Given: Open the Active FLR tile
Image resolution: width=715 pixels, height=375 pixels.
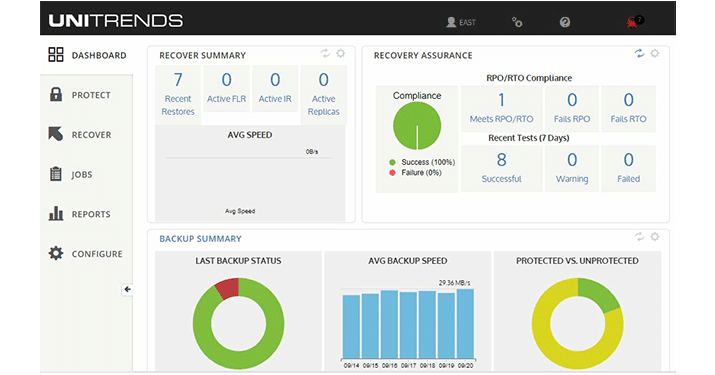Looking at the screenshot, I should point(226,90).
